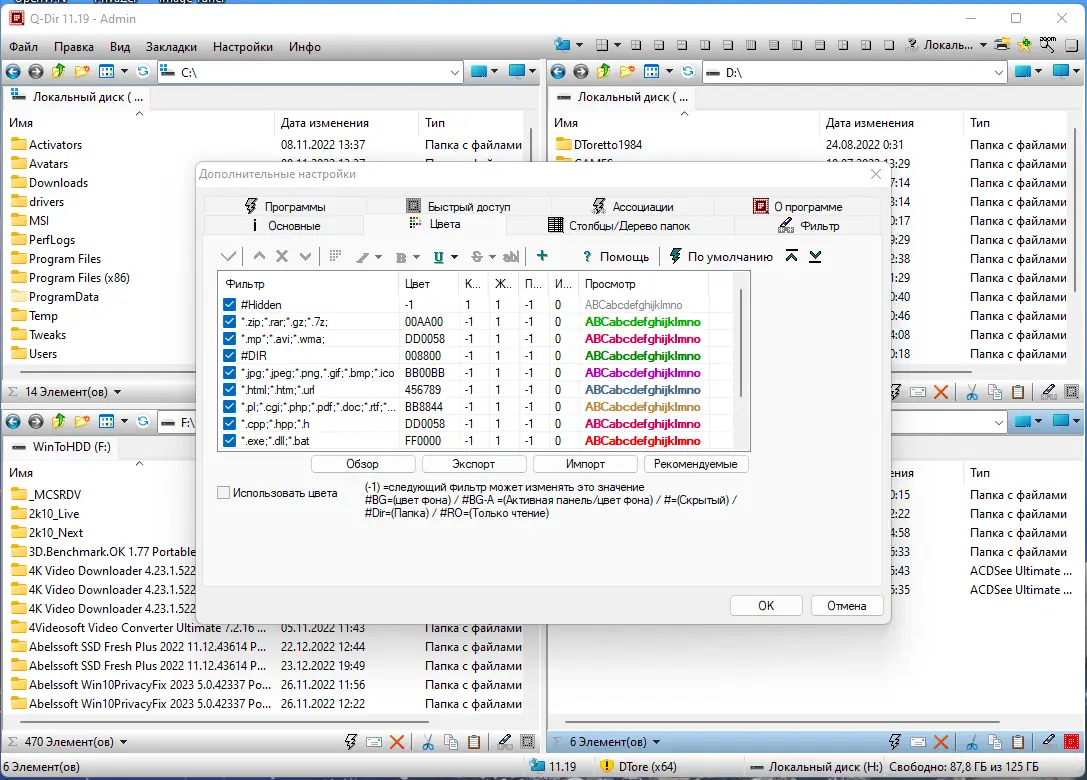The image size is (1087, 780).
Task: Open view mode dropdown in C:\ pane toolbar
Action: click(x=124, y=71)
